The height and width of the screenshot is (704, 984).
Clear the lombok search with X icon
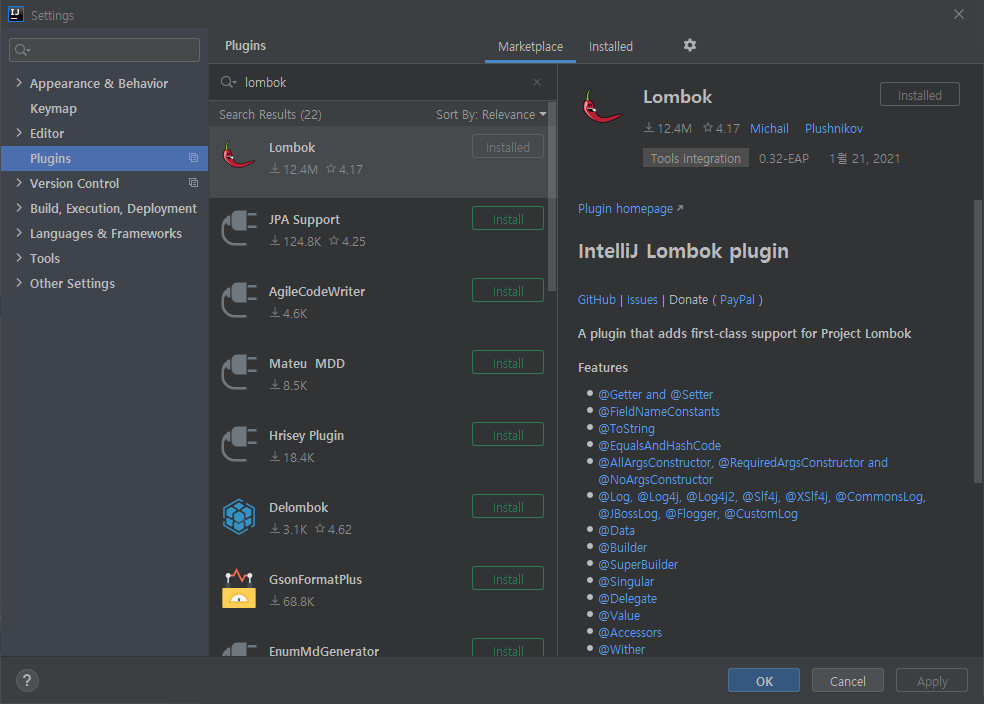coord(537,82)
